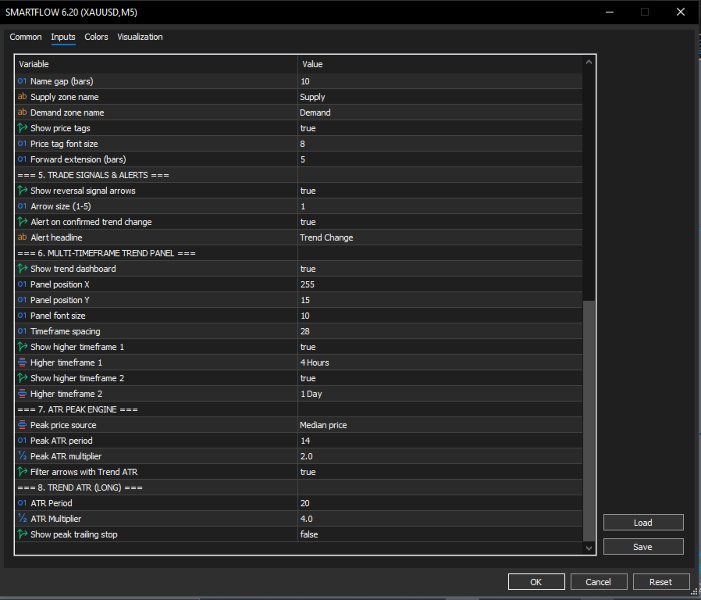Click the bool icon beside Show reversal signal arrows
Viewport: 701px width, 600px height.
coord(22,190)
